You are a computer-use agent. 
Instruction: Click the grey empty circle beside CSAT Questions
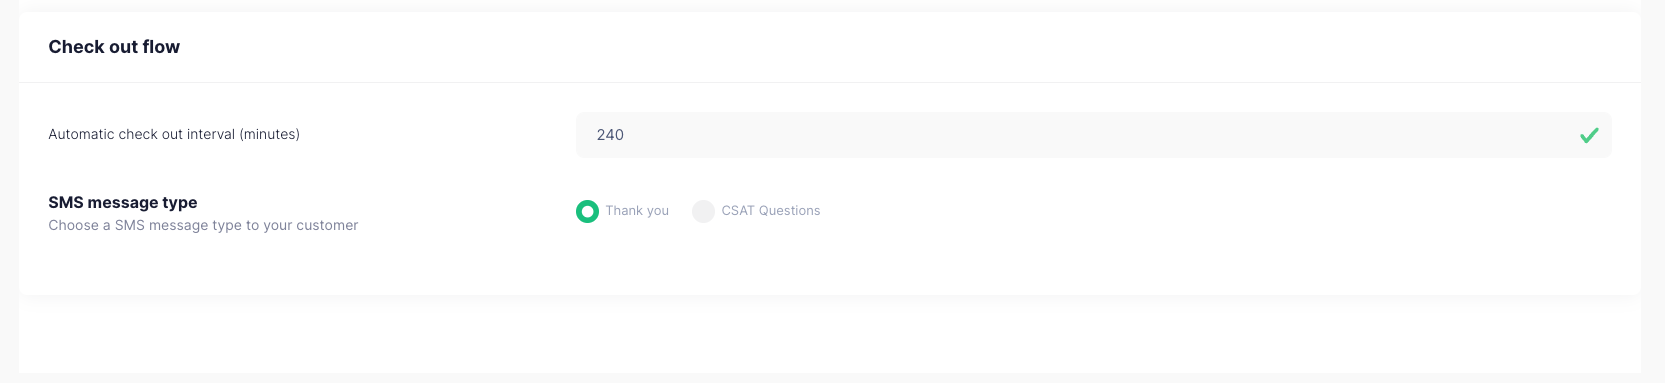click(x=703, y=211)
